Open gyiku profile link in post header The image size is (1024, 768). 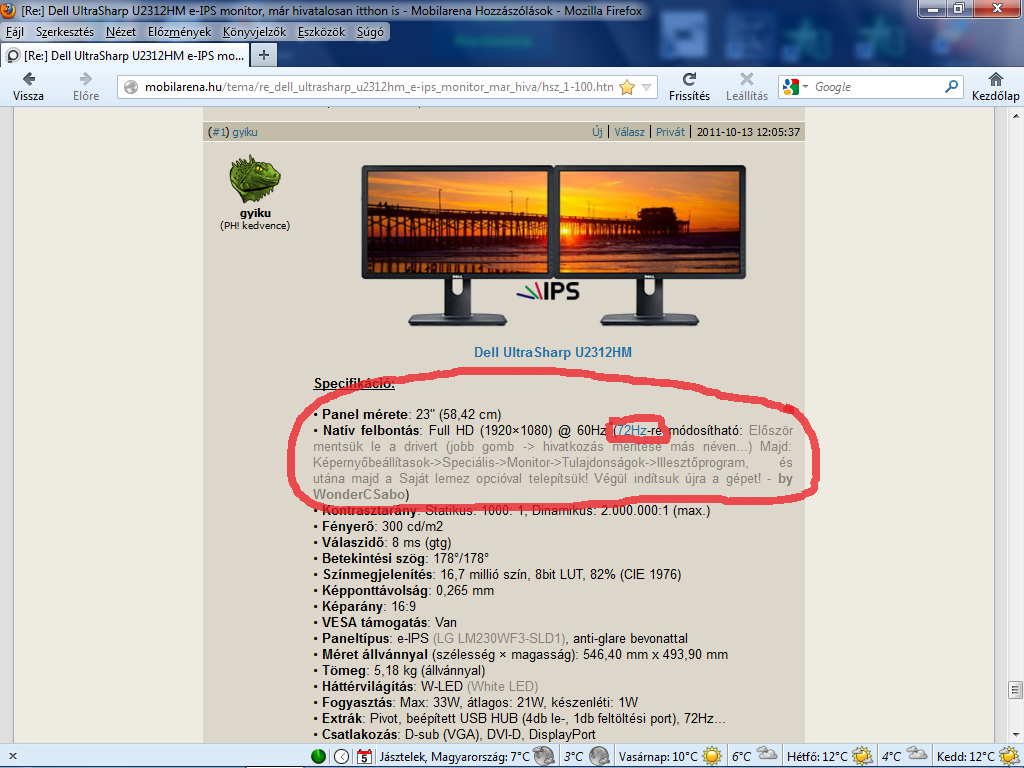[245, 132]
